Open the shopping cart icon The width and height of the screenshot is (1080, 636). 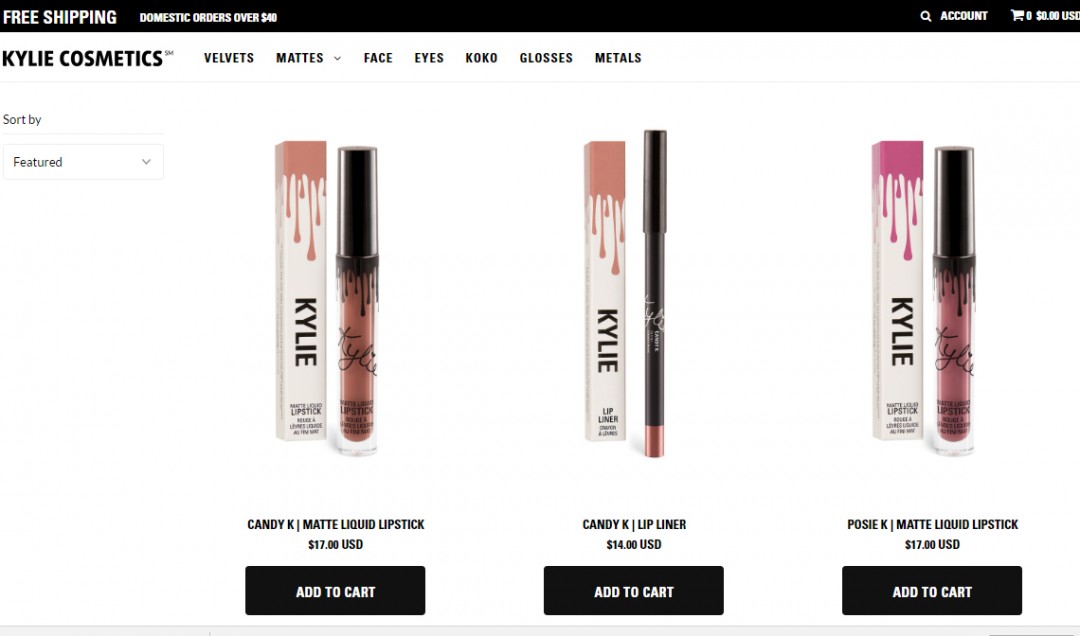click(1017, 15)
